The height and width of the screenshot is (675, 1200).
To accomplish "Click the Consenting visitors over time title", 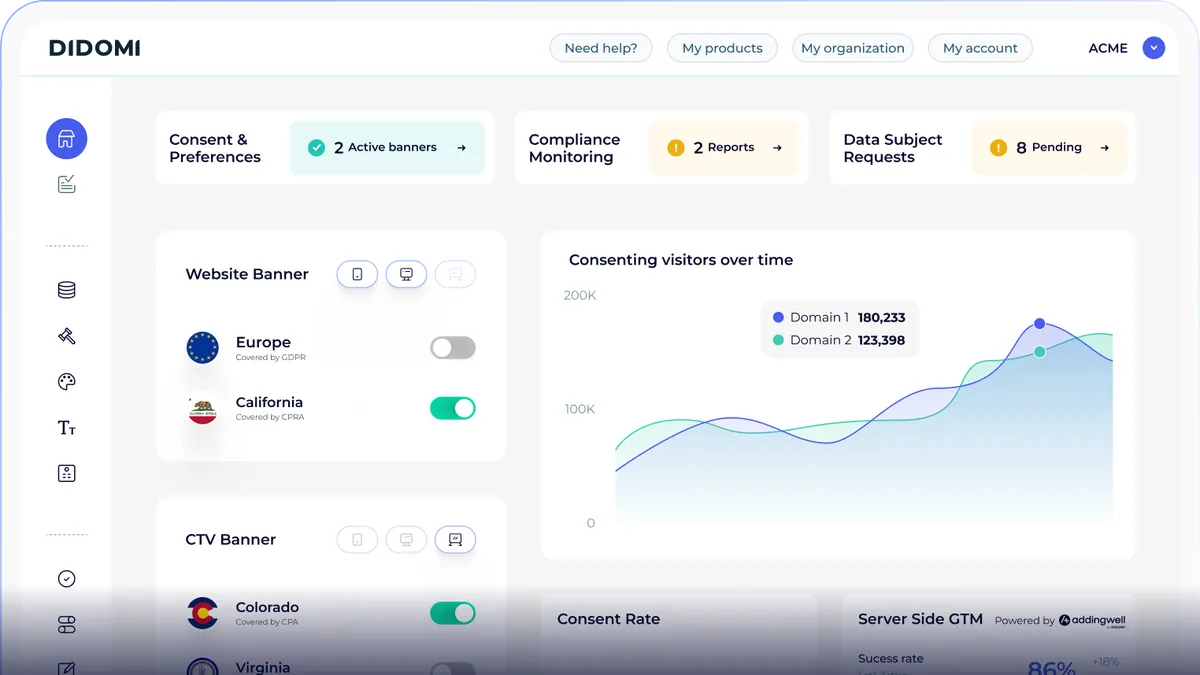I will (x=681, y=260).
